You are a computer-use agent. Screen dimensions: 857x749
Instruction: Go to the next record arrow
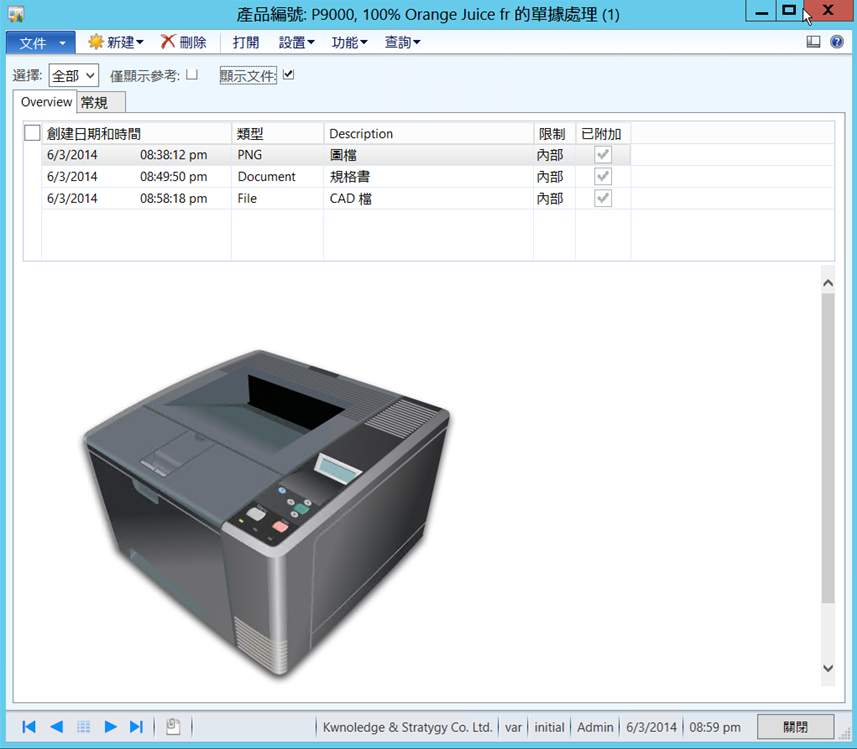tap(110, 727)
